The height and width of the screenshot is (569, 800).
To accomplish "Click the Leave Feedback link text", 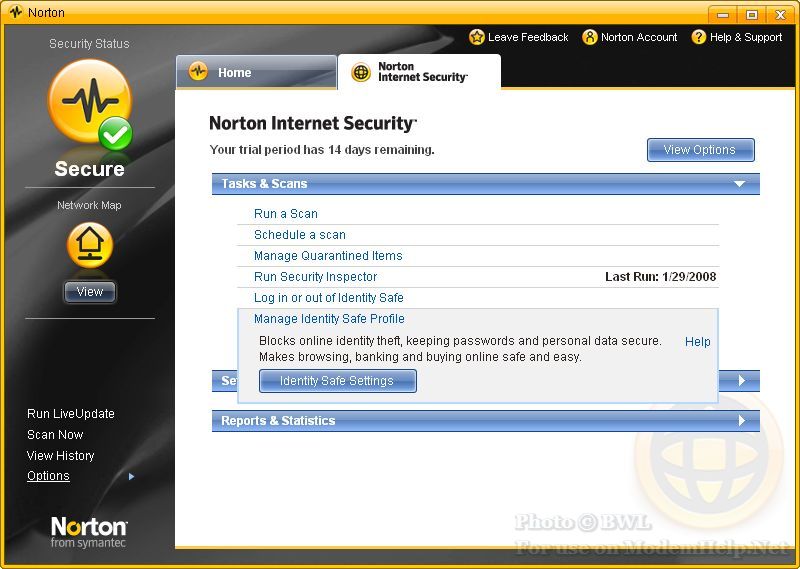I will click(x=528, y=37).
